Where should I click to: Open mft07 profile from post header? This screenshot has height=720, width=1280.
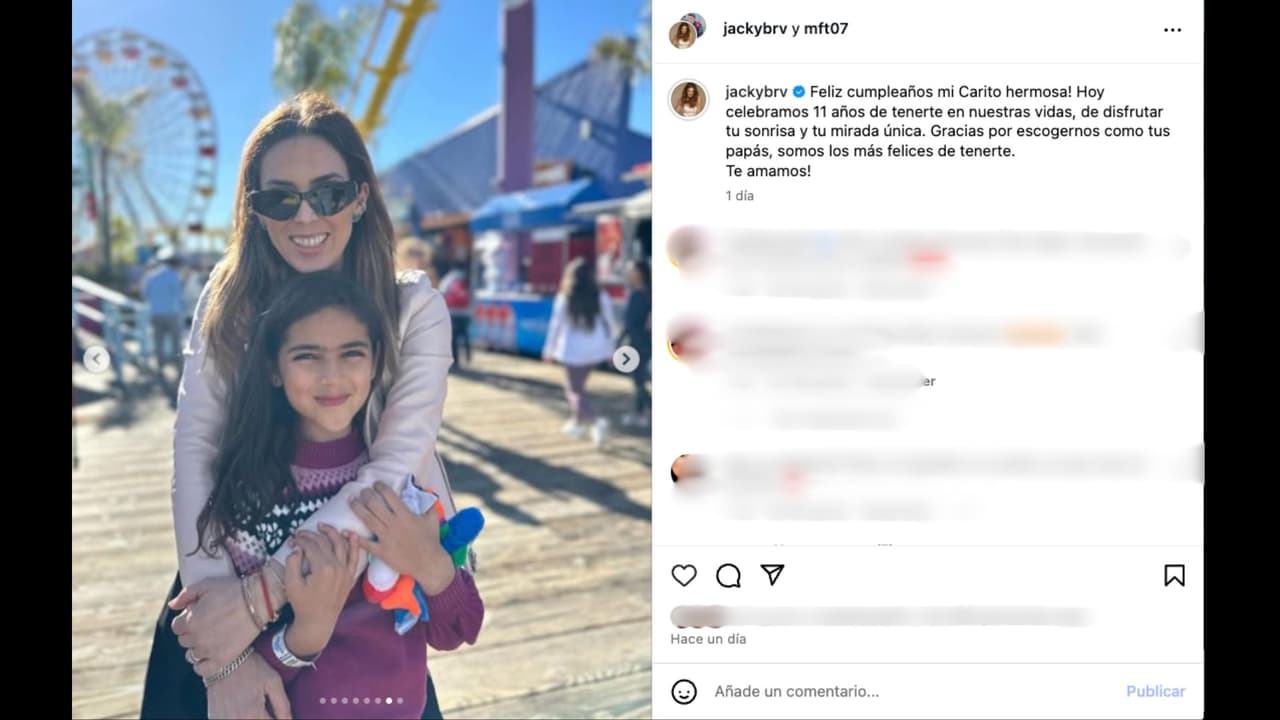tap(826, 28)
